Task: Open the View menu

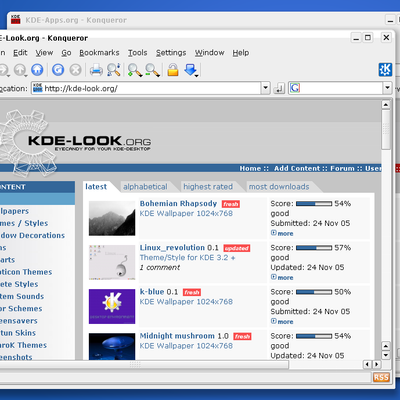Action: coord(44,53)
